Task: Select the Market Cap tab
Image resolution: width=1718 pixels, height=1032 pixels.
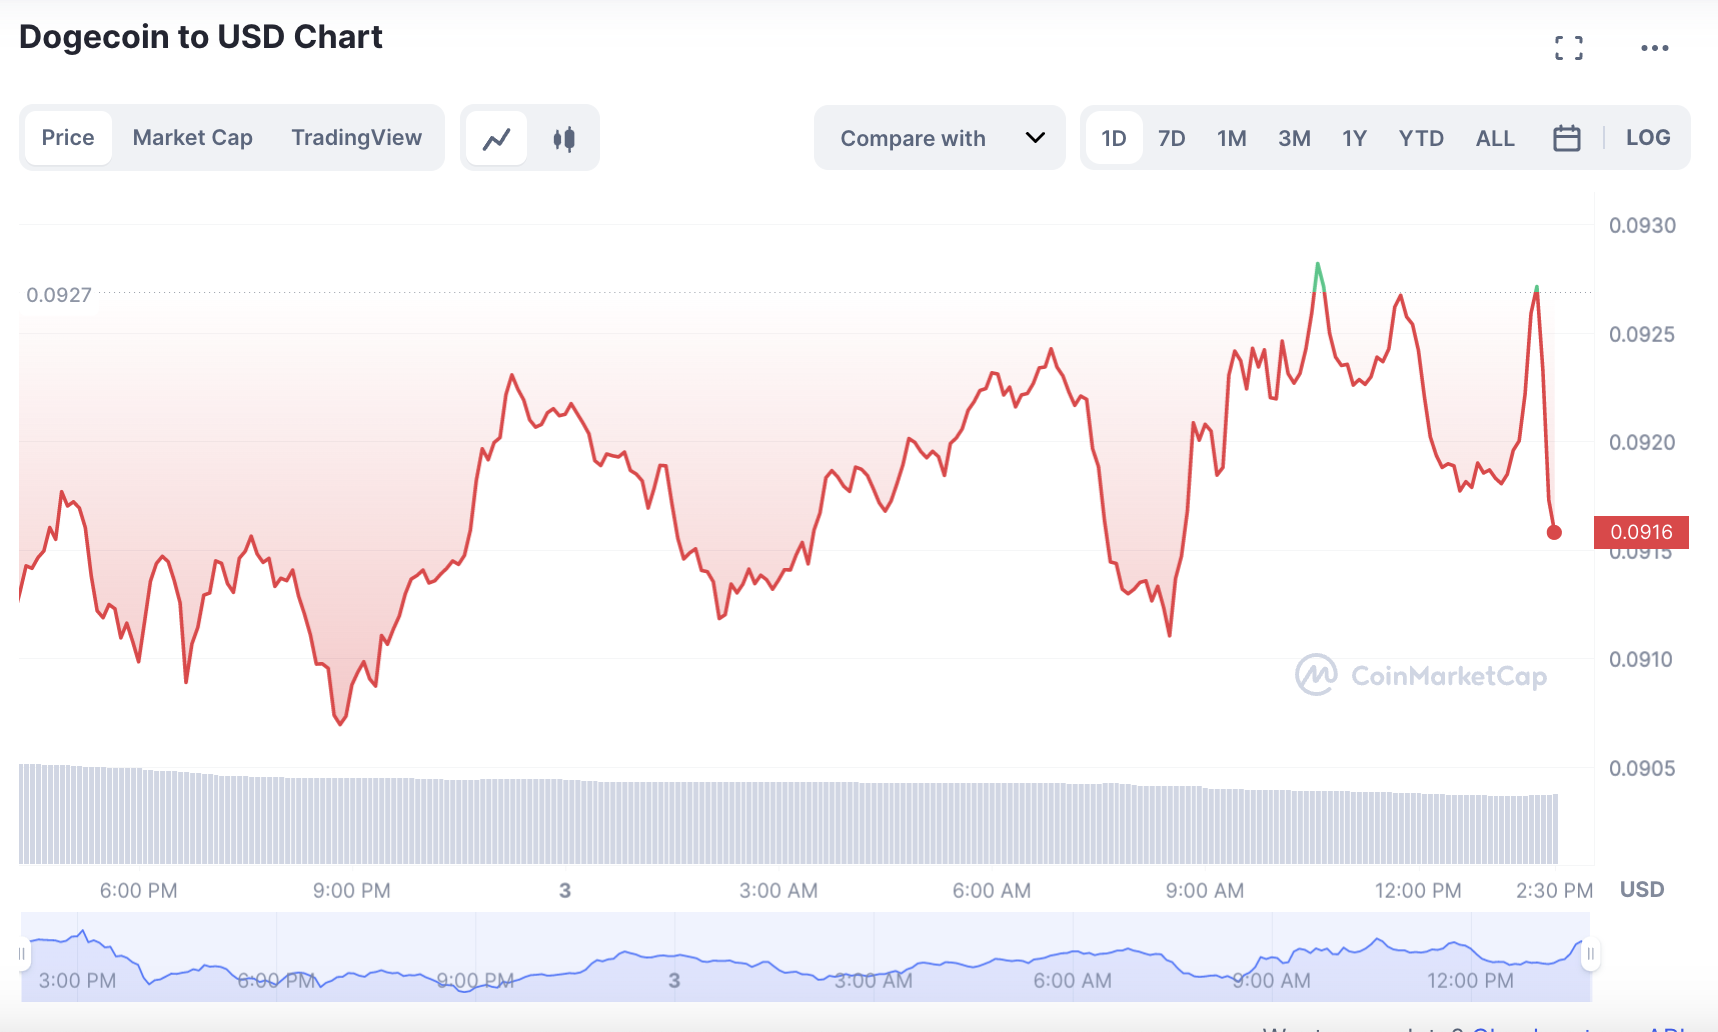Action: 193,138
